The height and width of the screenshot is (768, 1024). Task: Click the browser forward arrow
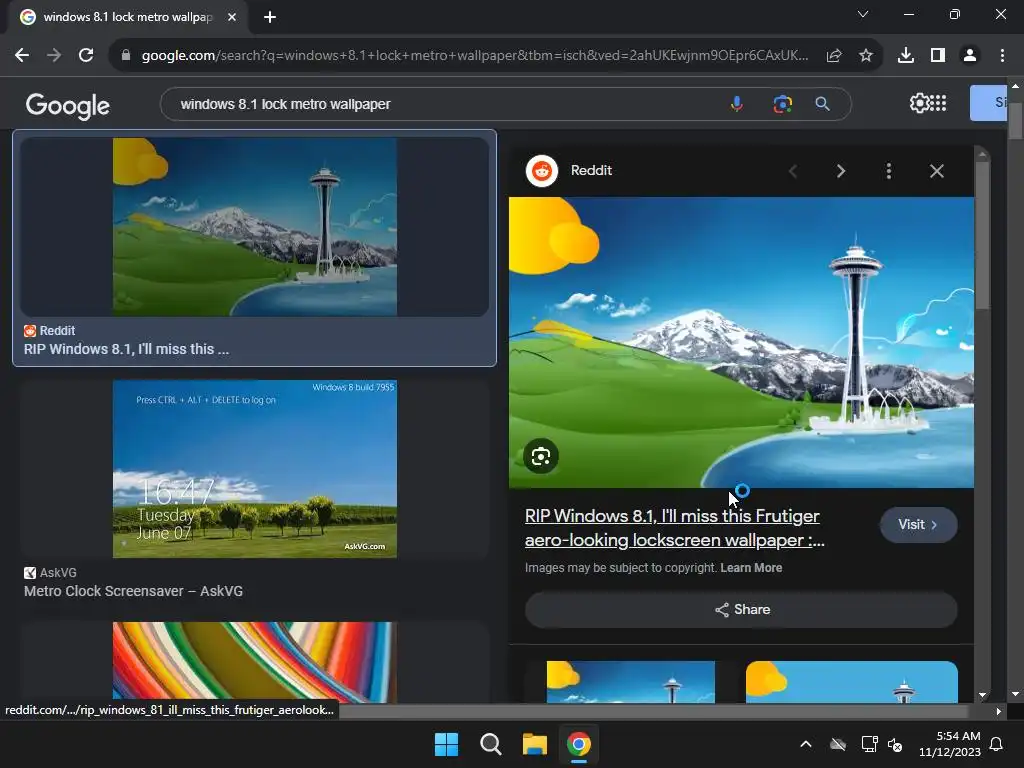[x=54, y=56]
